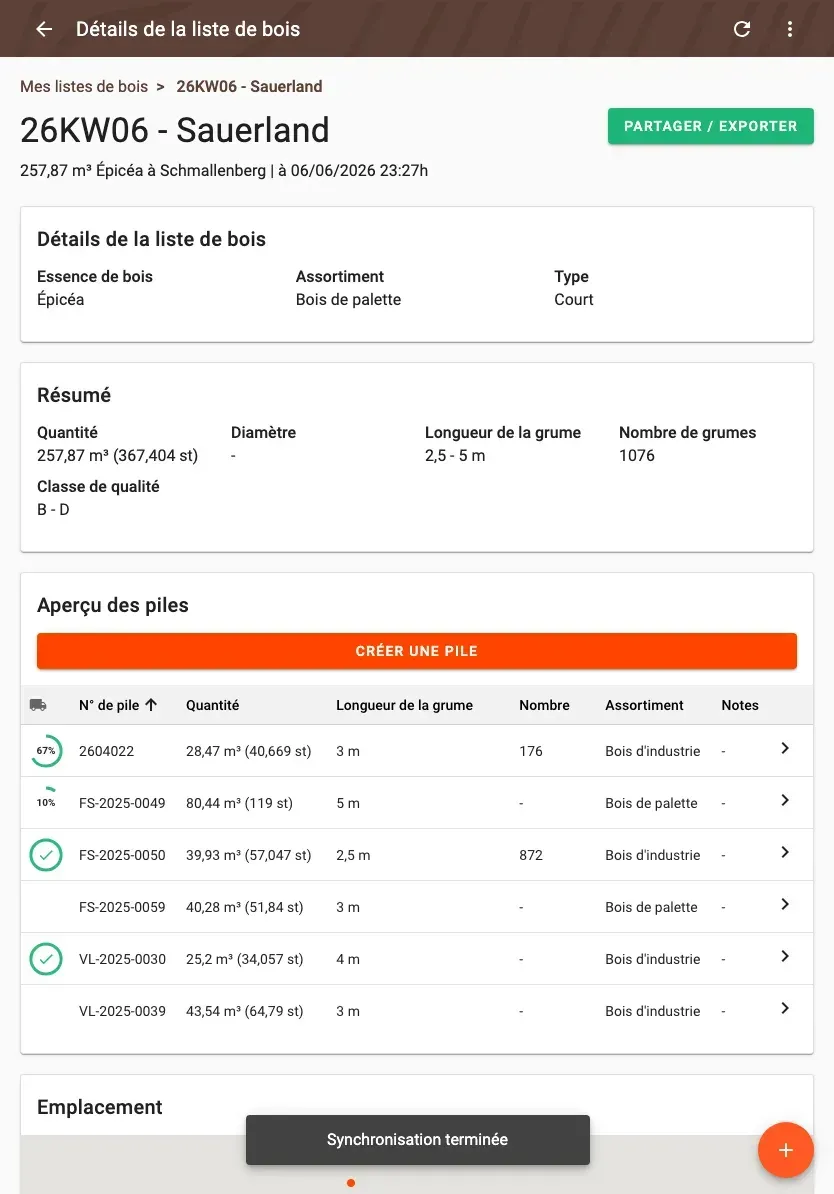
Task: Go back using the arrow icon
Action: coord(44,29)
